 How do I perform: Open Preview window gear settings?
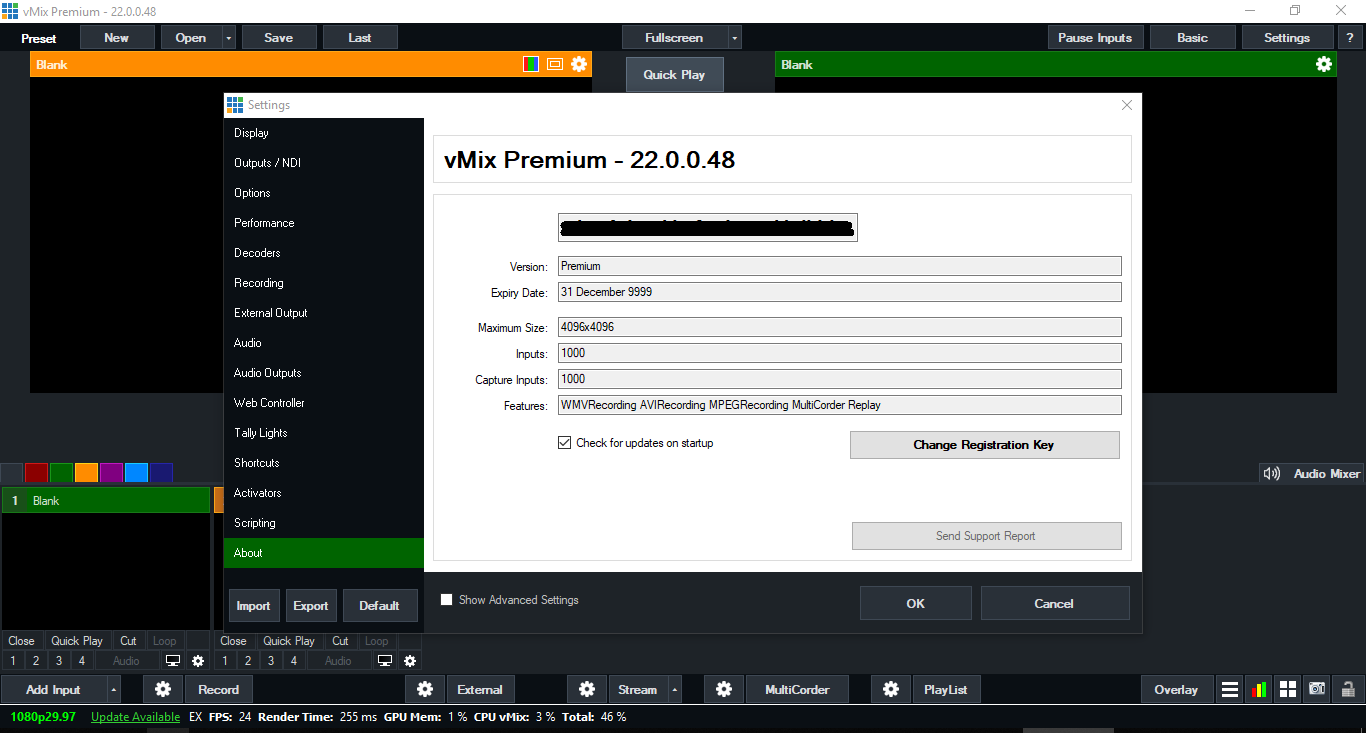coord(579,64)
